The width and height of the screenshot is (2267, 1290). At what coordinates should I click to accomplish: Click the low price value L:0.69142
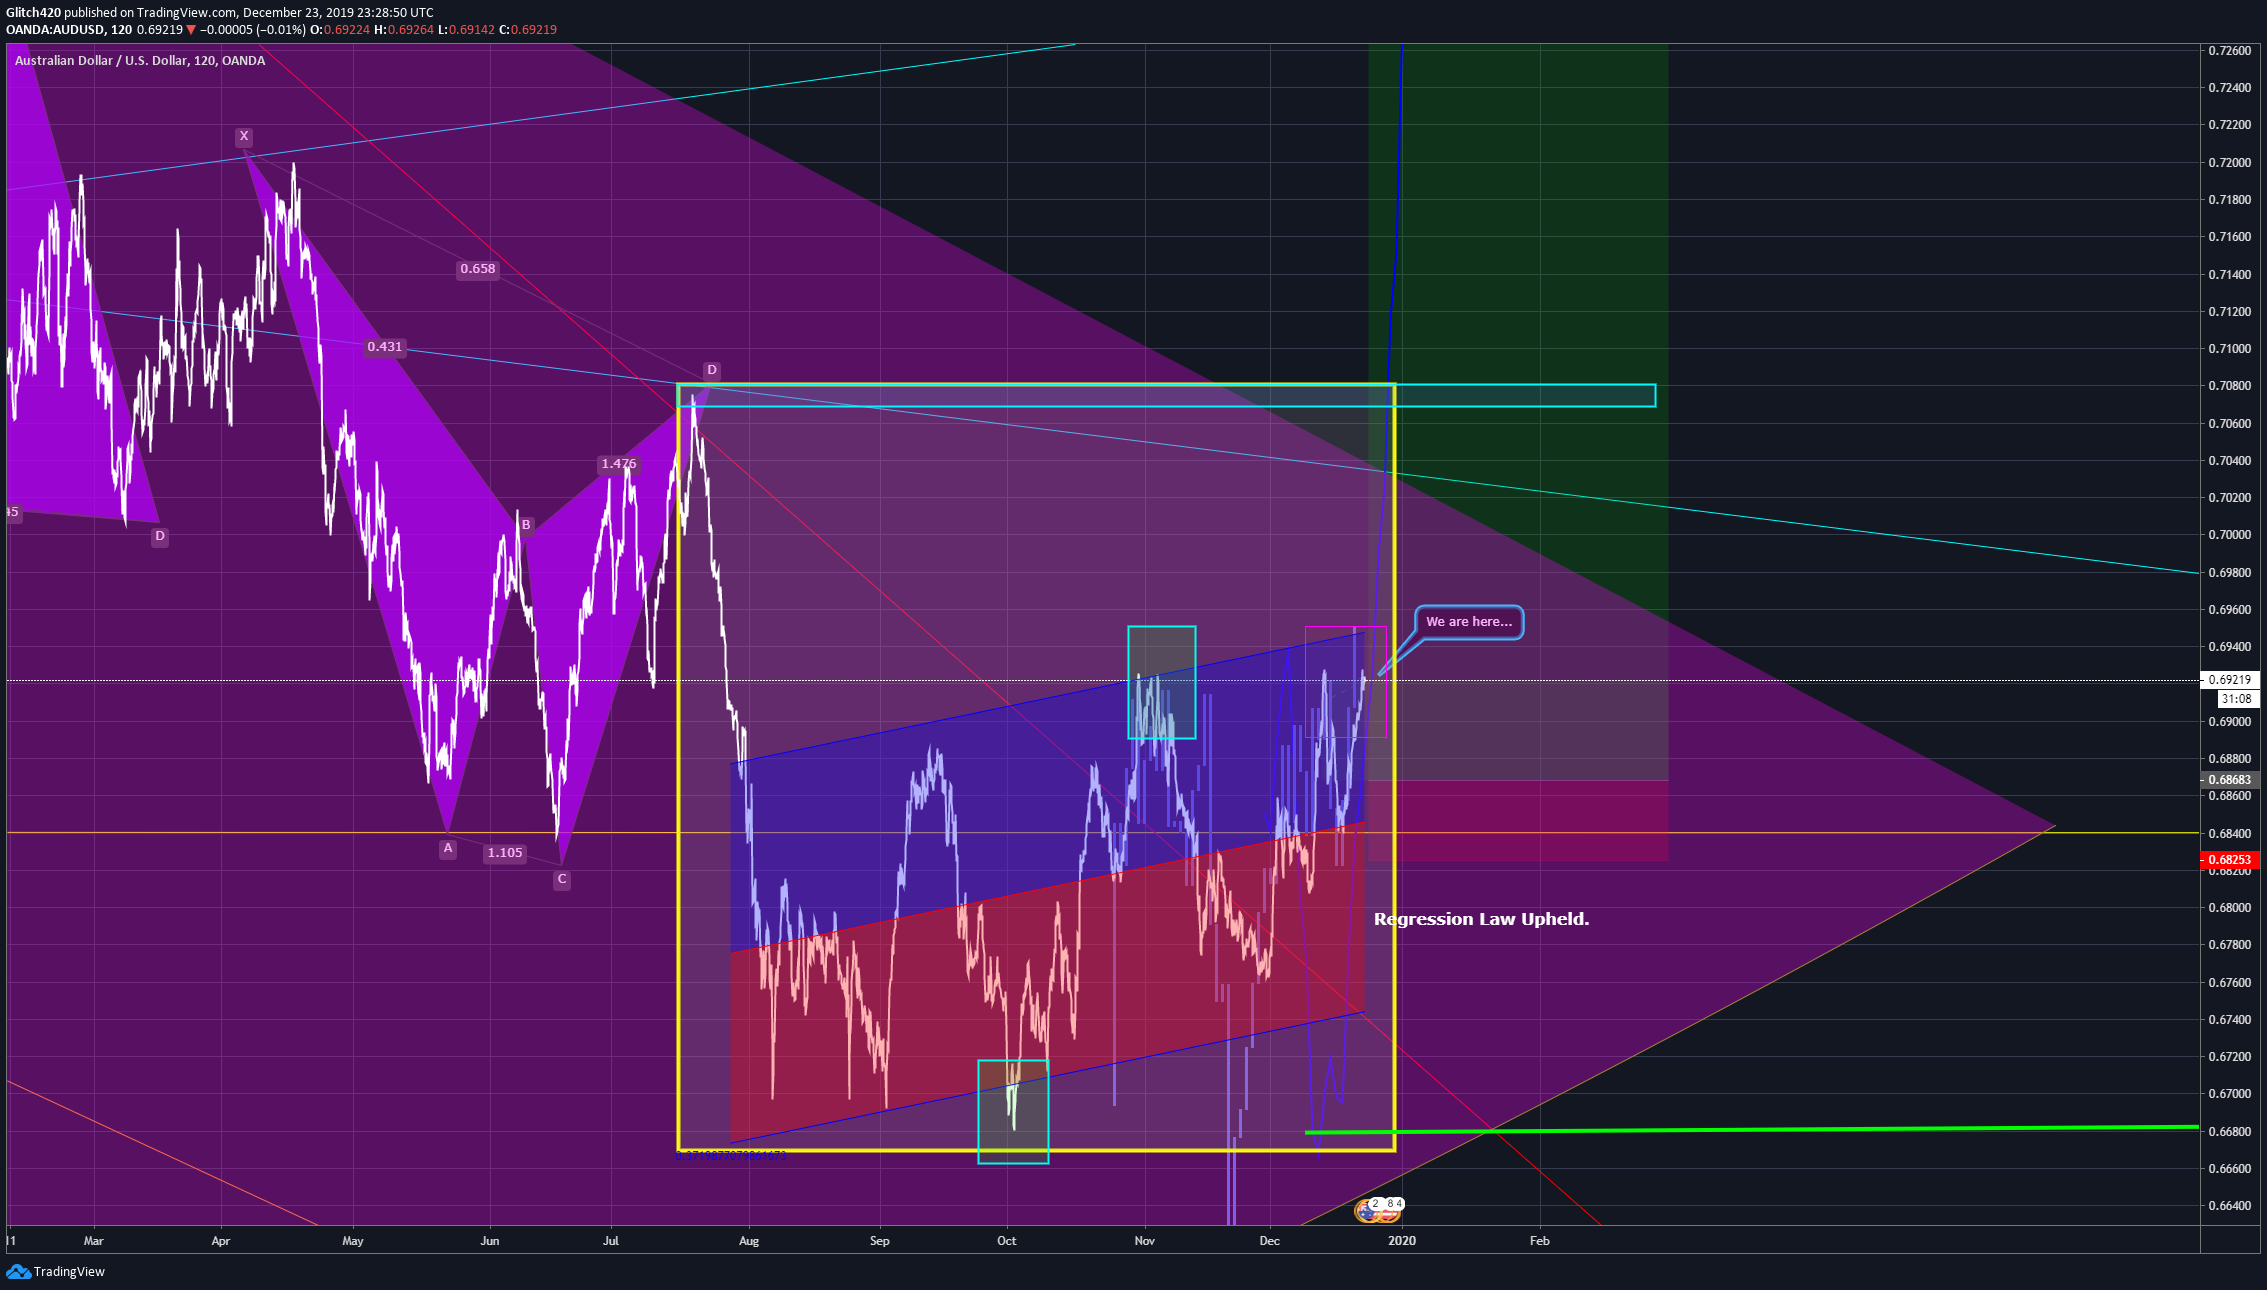pos(467,30)
